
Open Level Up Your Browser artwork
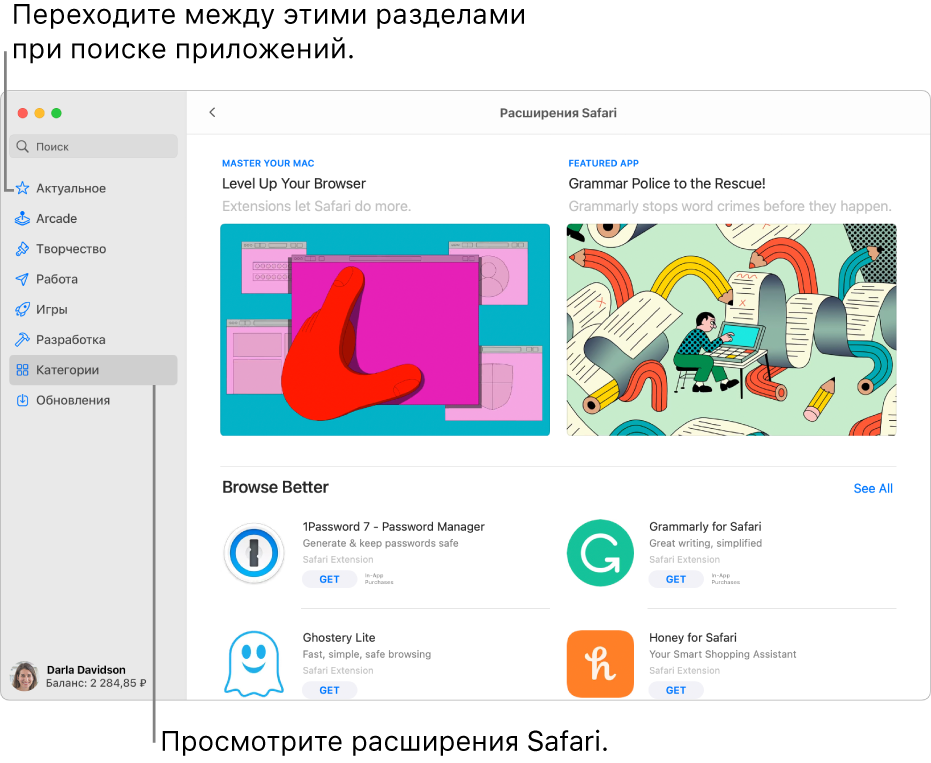[x=385, y=330]
